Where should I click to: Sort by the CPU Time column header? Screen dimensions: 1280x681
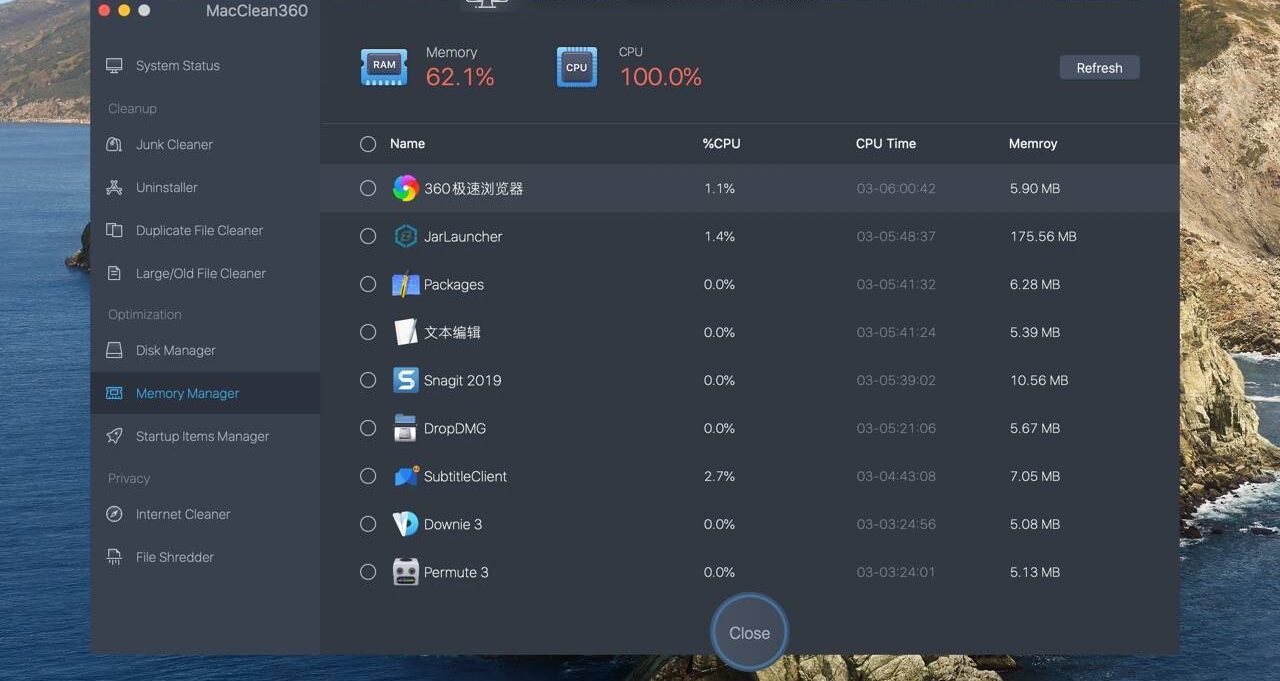[x=886, y=144]
